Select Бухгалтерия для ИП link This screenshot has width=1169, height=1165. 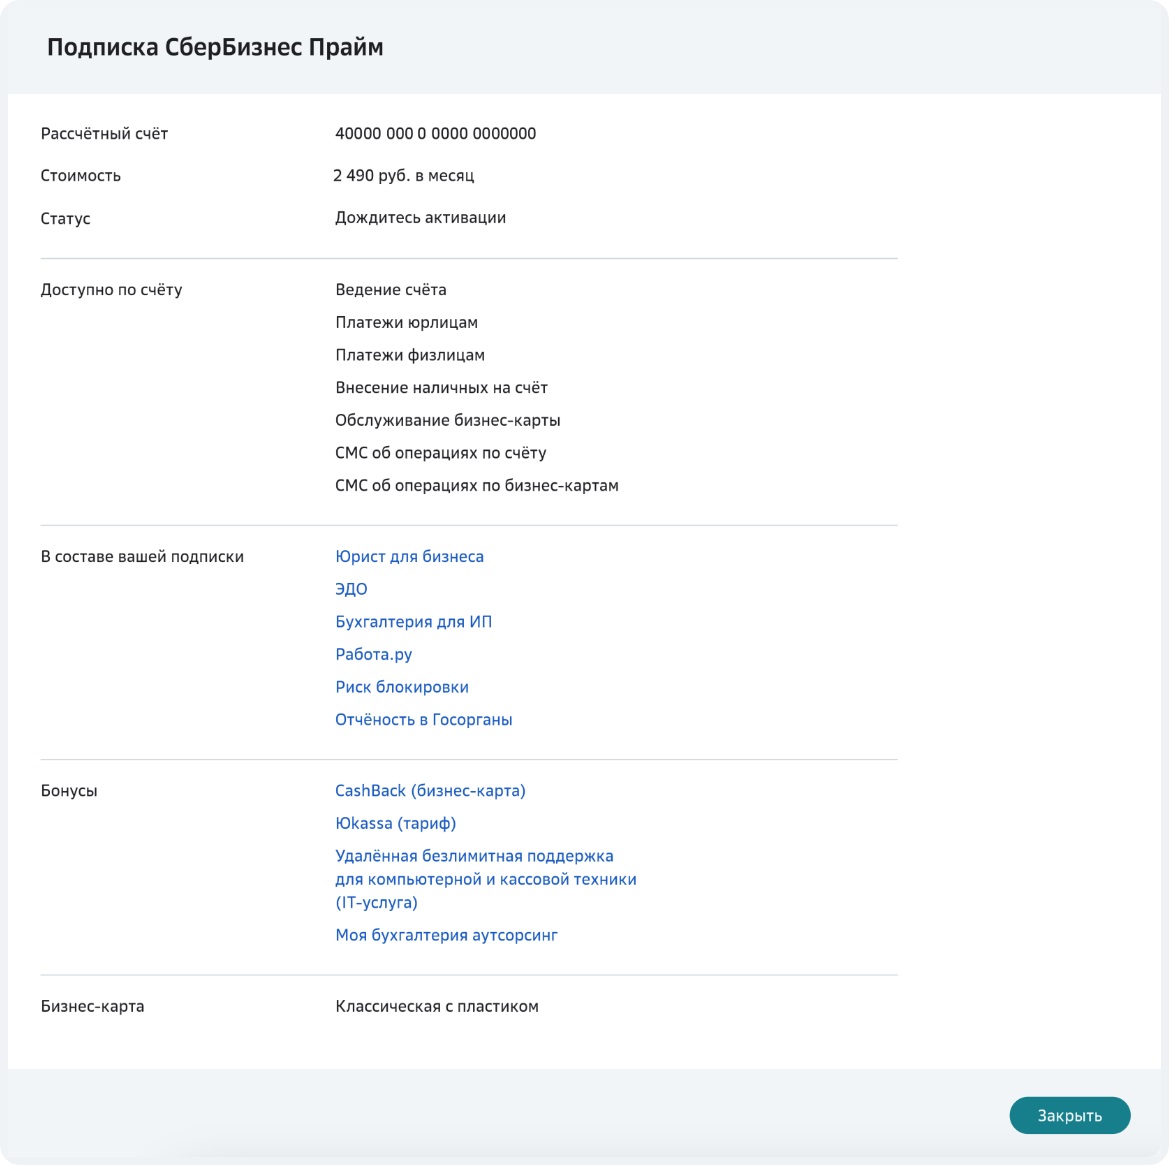[413, 622]
